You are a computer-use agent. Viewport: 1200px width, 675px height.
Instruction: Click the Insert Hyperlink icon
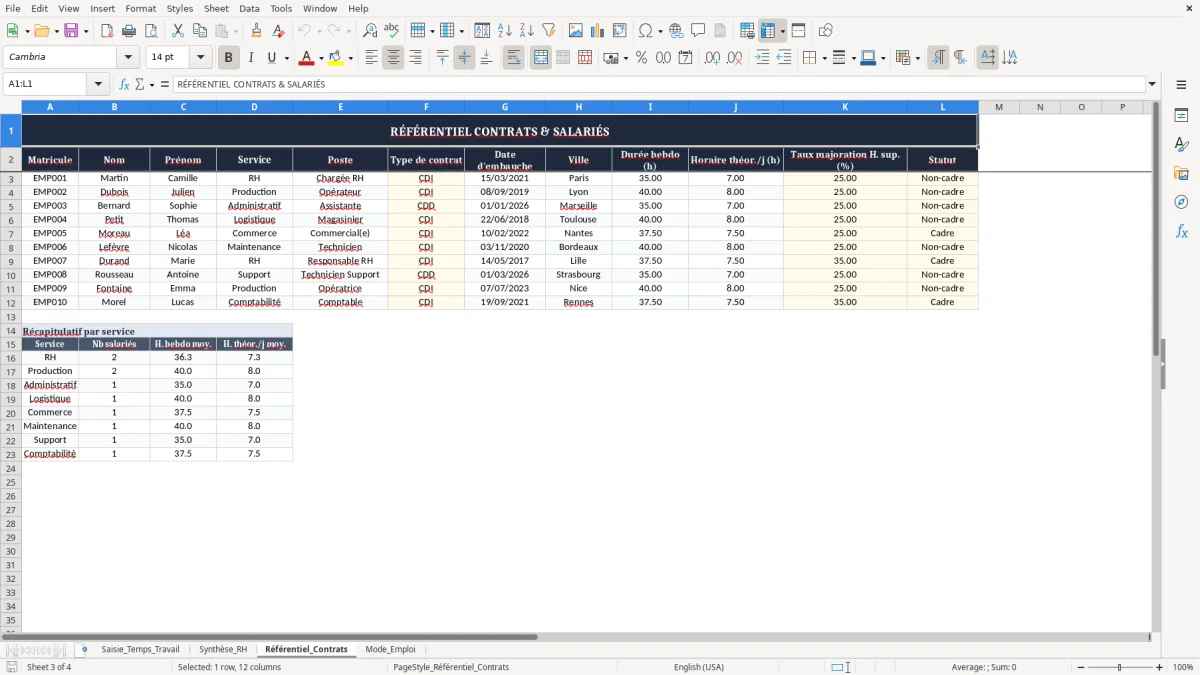coord(676,31)
